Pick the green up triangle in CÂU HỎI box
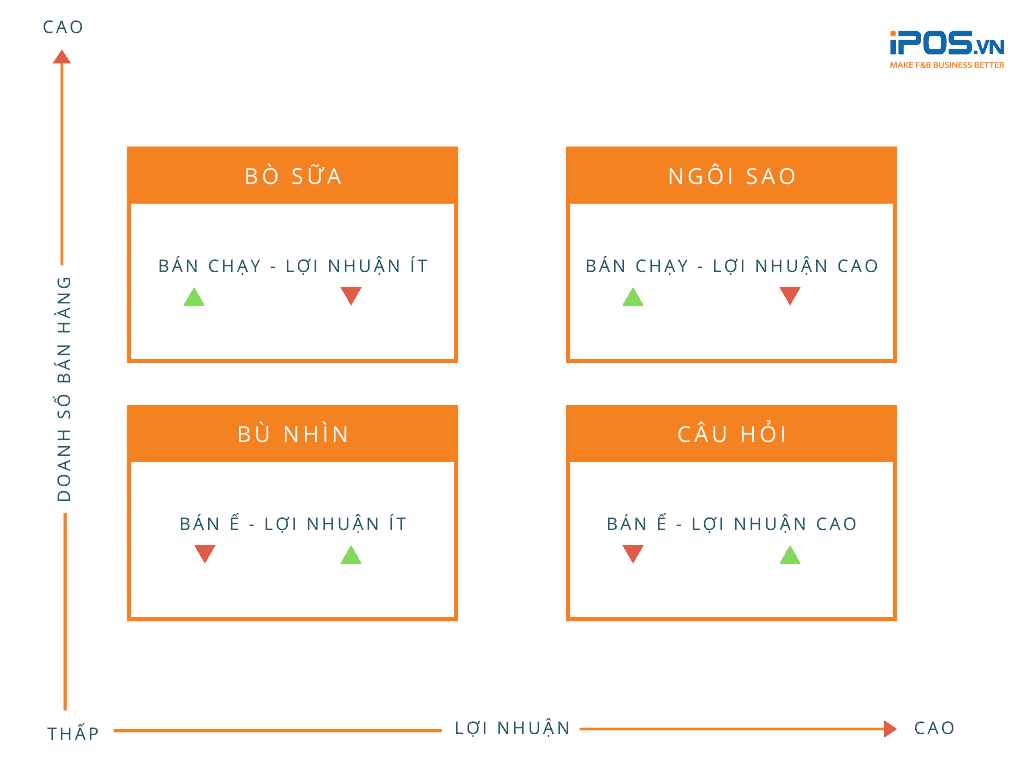Screen dimensions: 1024x768 coord(790,555)
